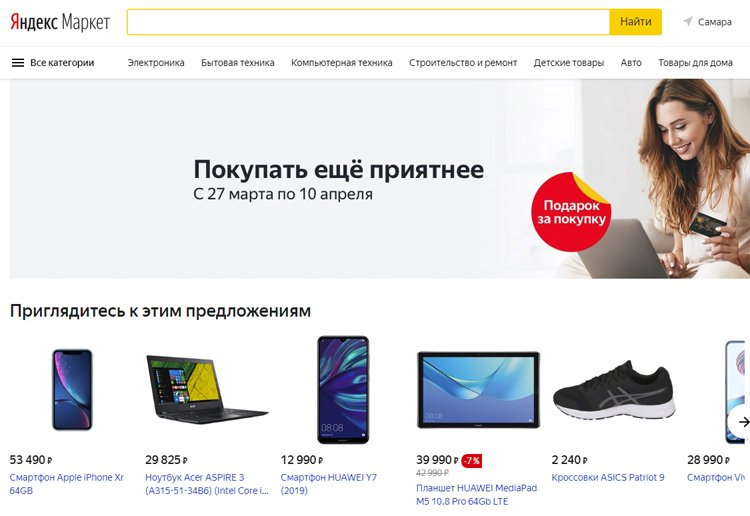This screenshot has height=516, width=750.
Task: Open the HUAWEI MediaPad tablet image
Action: pyautogui.click(x=478, y=390)
